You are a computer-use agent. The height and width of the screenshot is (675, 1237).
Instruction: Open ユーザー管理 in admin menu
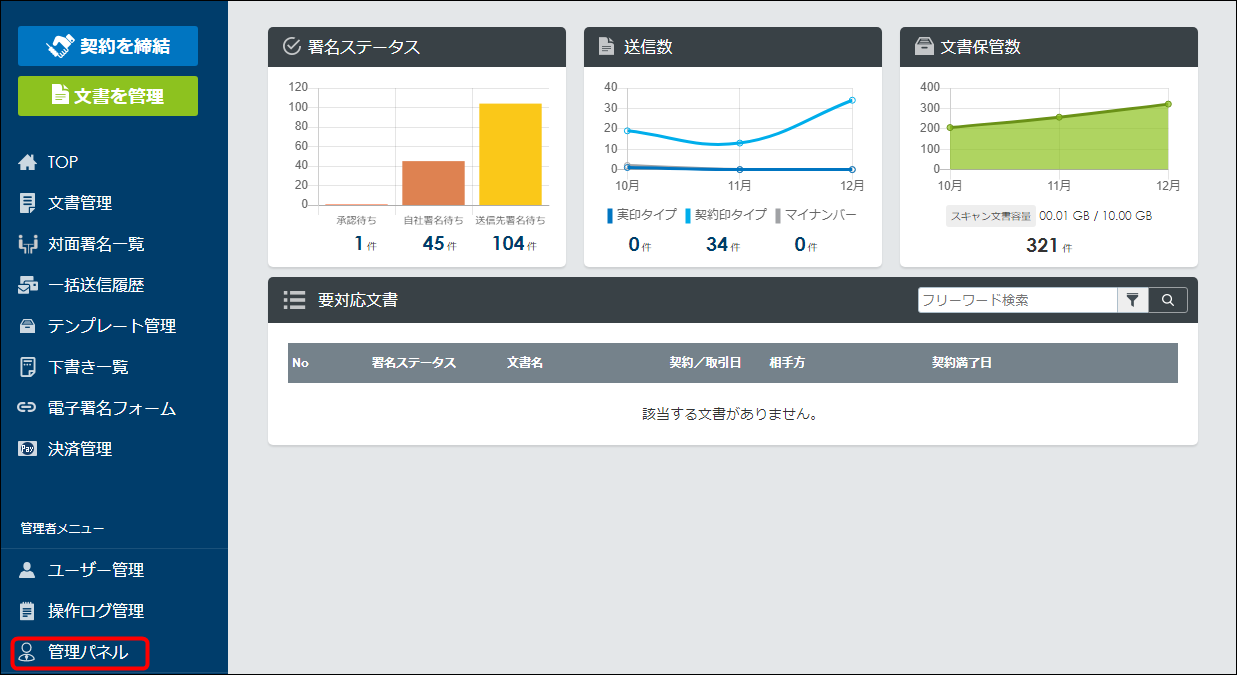[95, 570]
